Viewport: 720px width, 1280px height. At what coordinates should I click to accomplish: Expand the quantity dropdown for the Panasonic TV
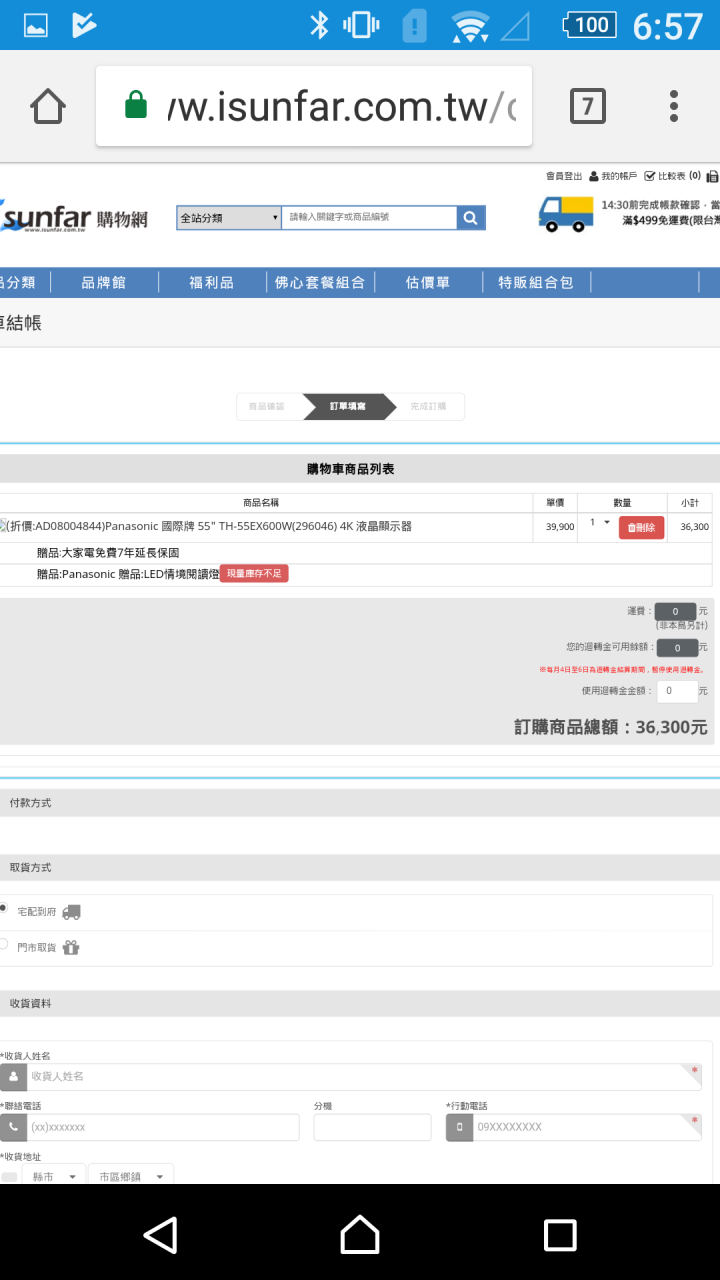(600, 522)
